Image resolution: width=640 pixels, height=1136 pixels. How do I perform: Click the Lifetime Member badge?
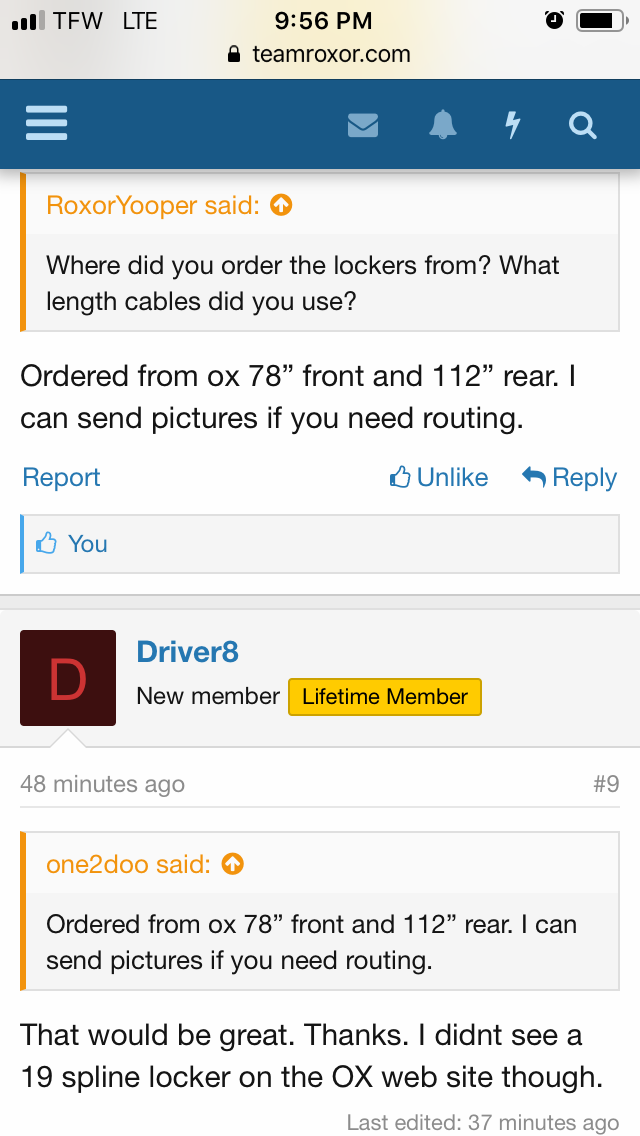tap(384, 697)
